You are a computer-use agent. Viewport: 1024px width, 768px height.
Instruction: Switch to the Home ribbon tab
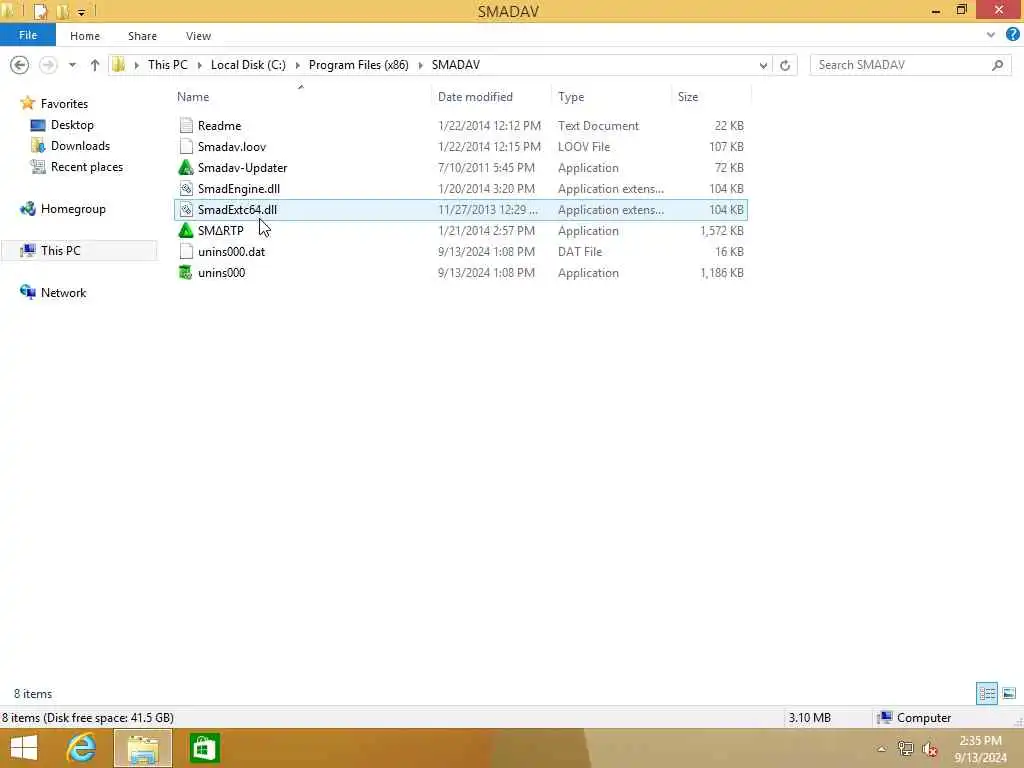85,36
